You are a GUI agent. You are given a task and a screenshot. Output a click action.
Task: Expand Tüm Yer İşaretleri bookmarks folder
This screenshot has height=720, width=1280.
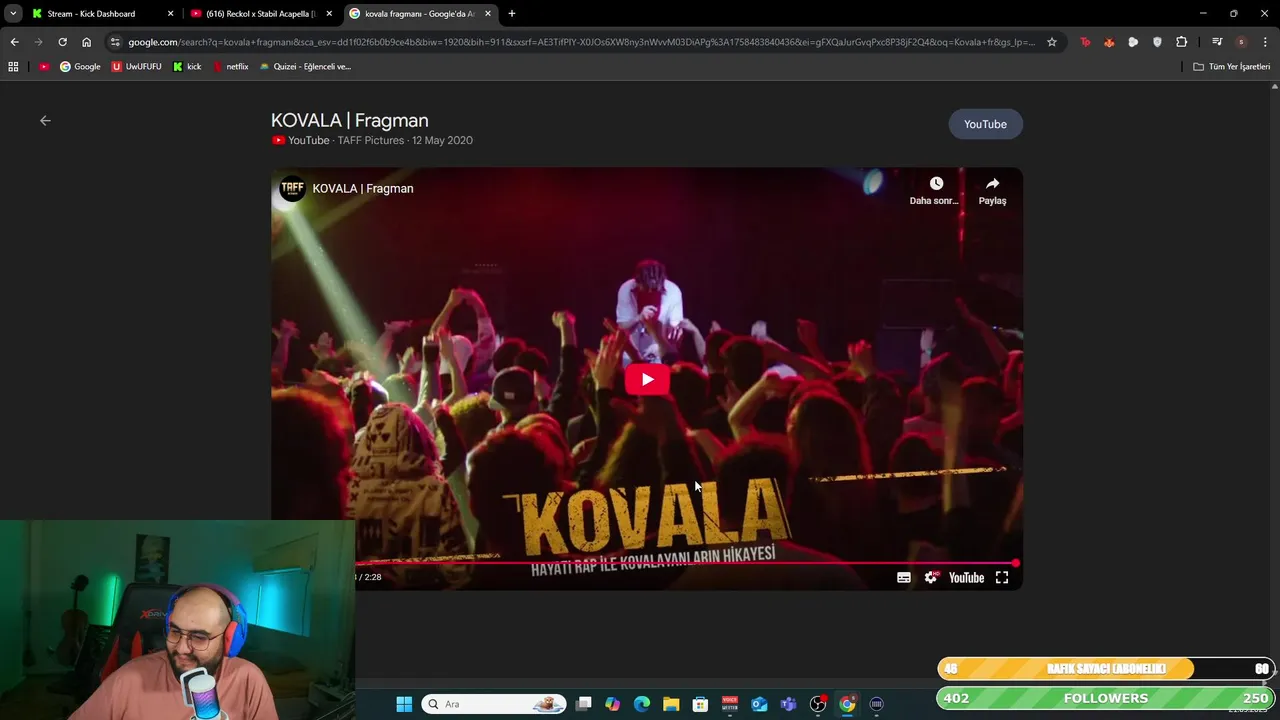pyautogui.click(x=1232, y=66)
